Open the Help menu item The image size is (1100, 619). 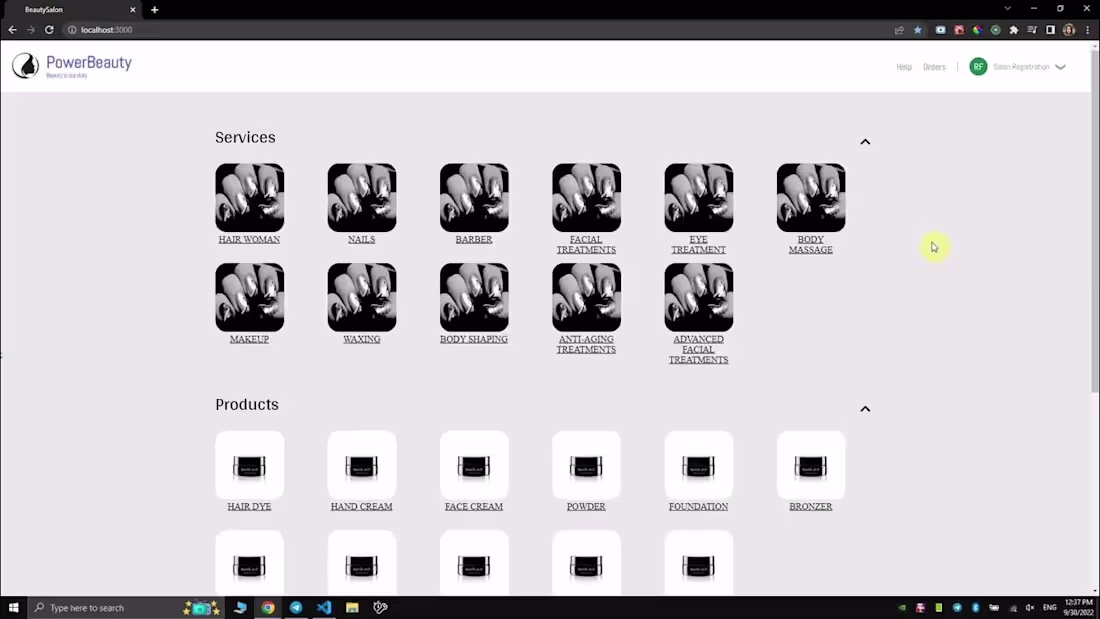pos(904,67)
